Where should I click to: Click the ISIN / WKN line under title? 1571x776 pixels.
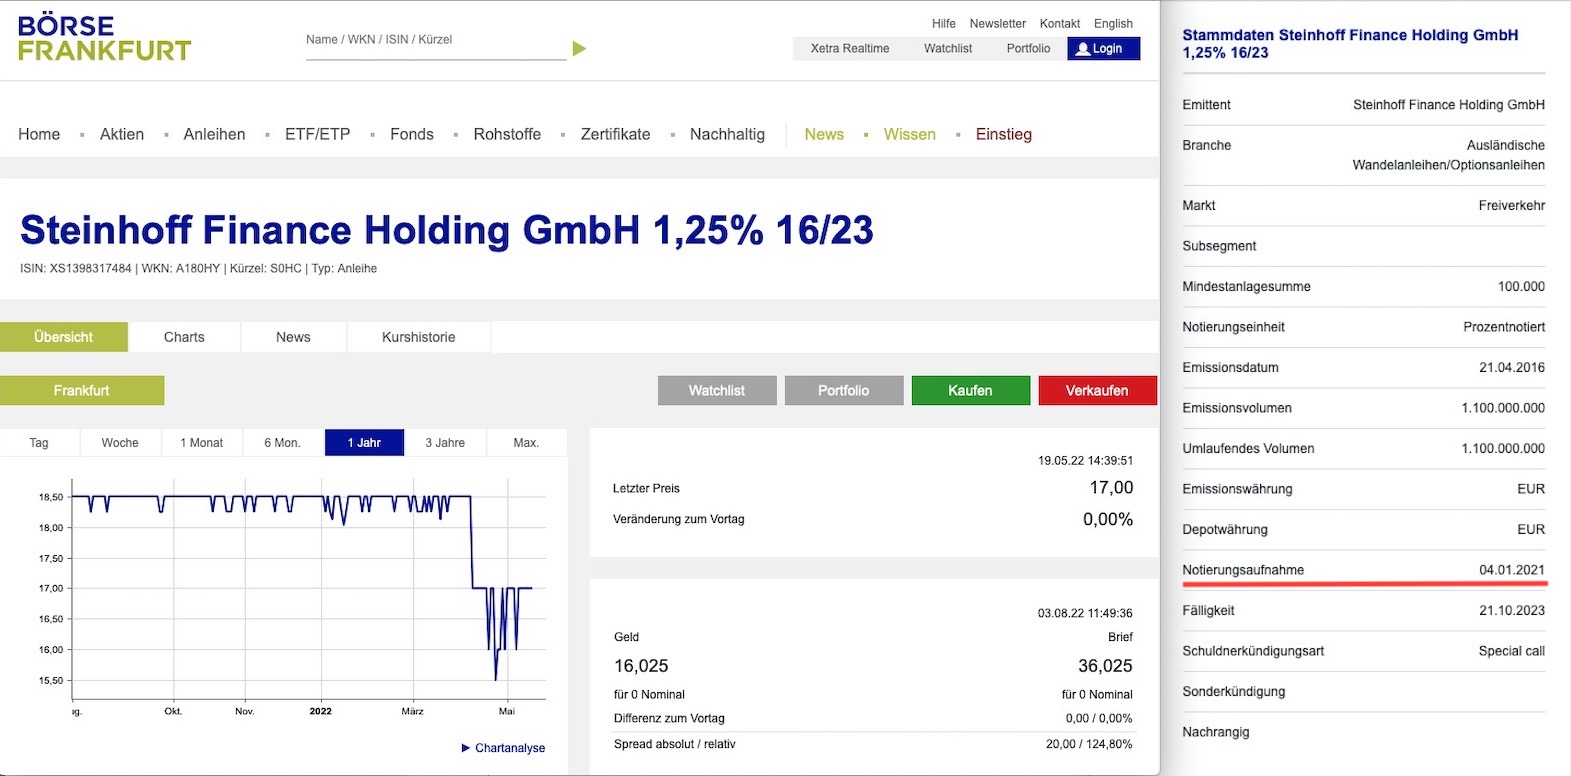coord(198,268)
